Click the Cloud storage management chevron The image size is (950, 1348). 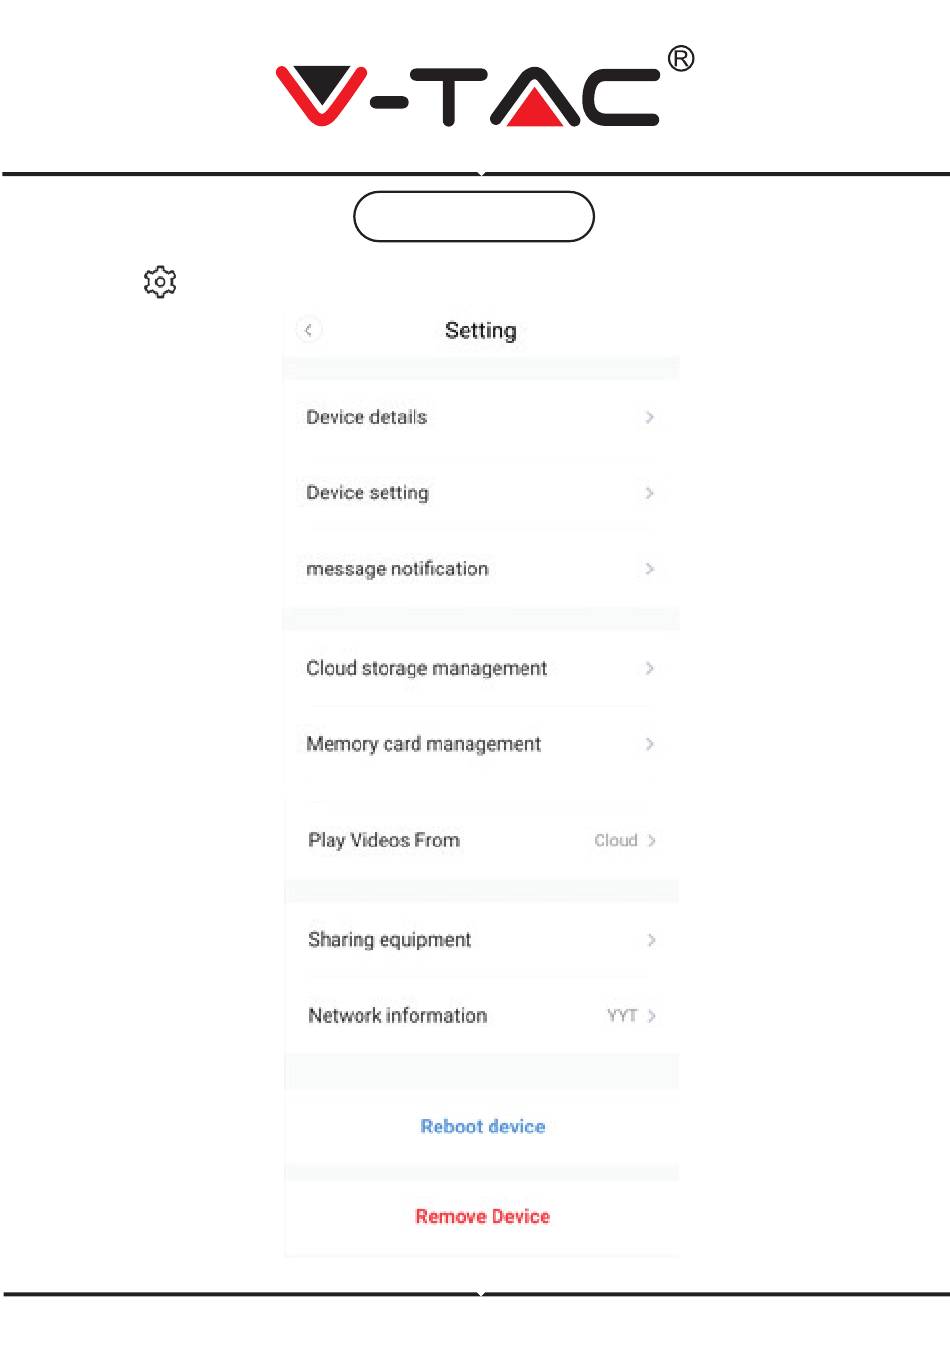[650, 668]
